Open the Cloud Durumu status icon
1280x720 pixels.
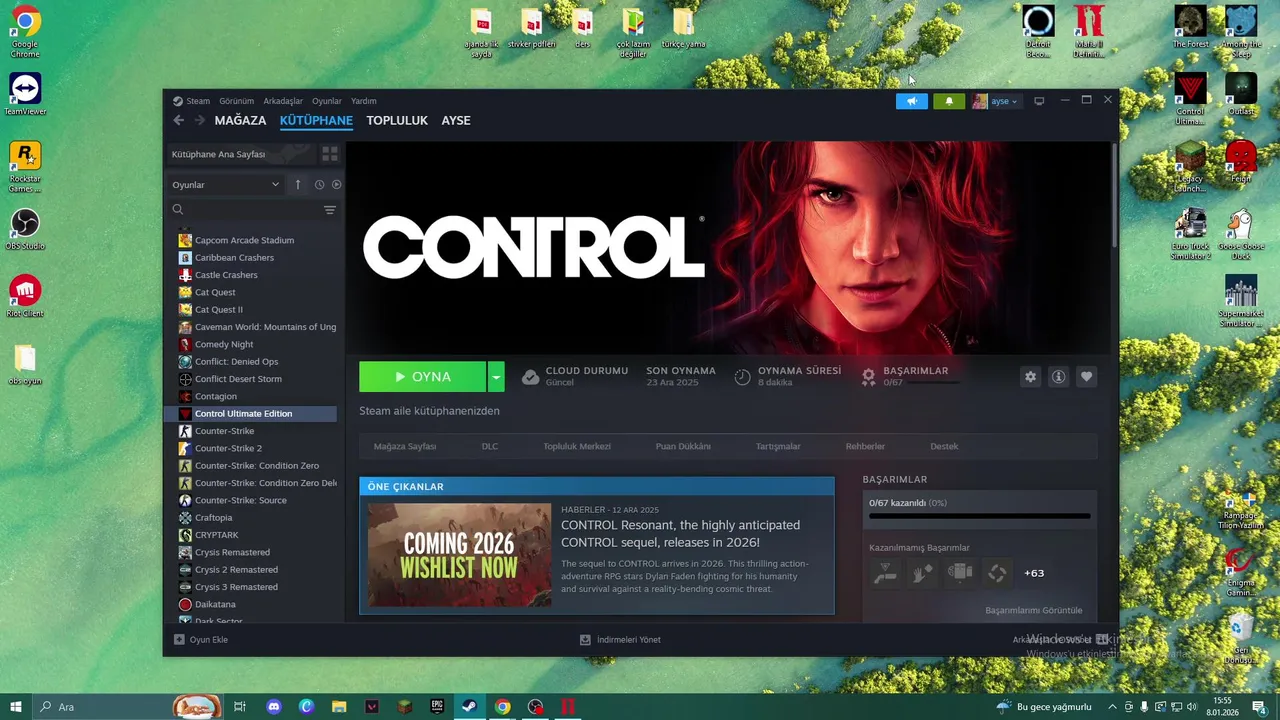(x=530, y=377)
